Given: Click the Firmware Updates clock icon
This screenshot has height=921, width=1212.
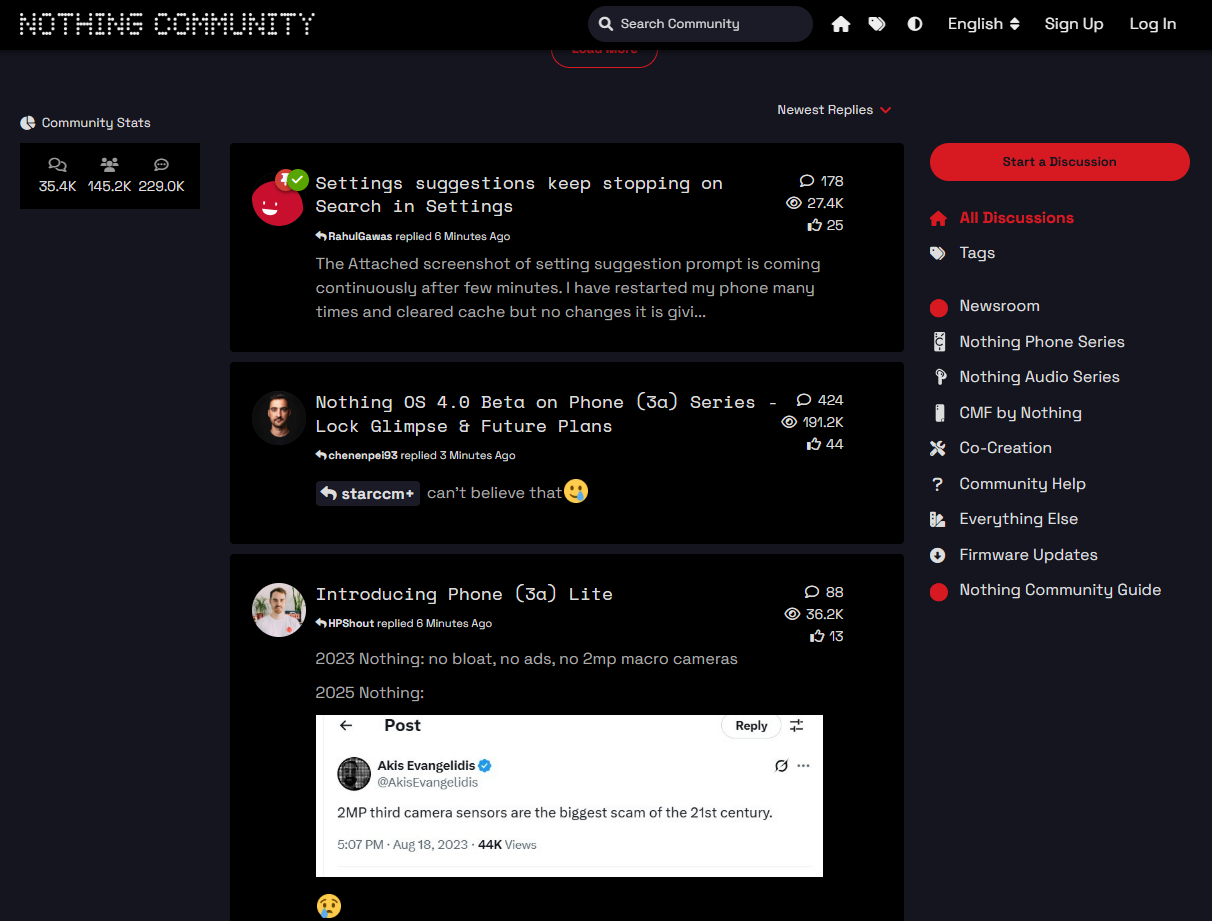Looking at the screenshot, I should pyautogui.click(x=938, y=554).
